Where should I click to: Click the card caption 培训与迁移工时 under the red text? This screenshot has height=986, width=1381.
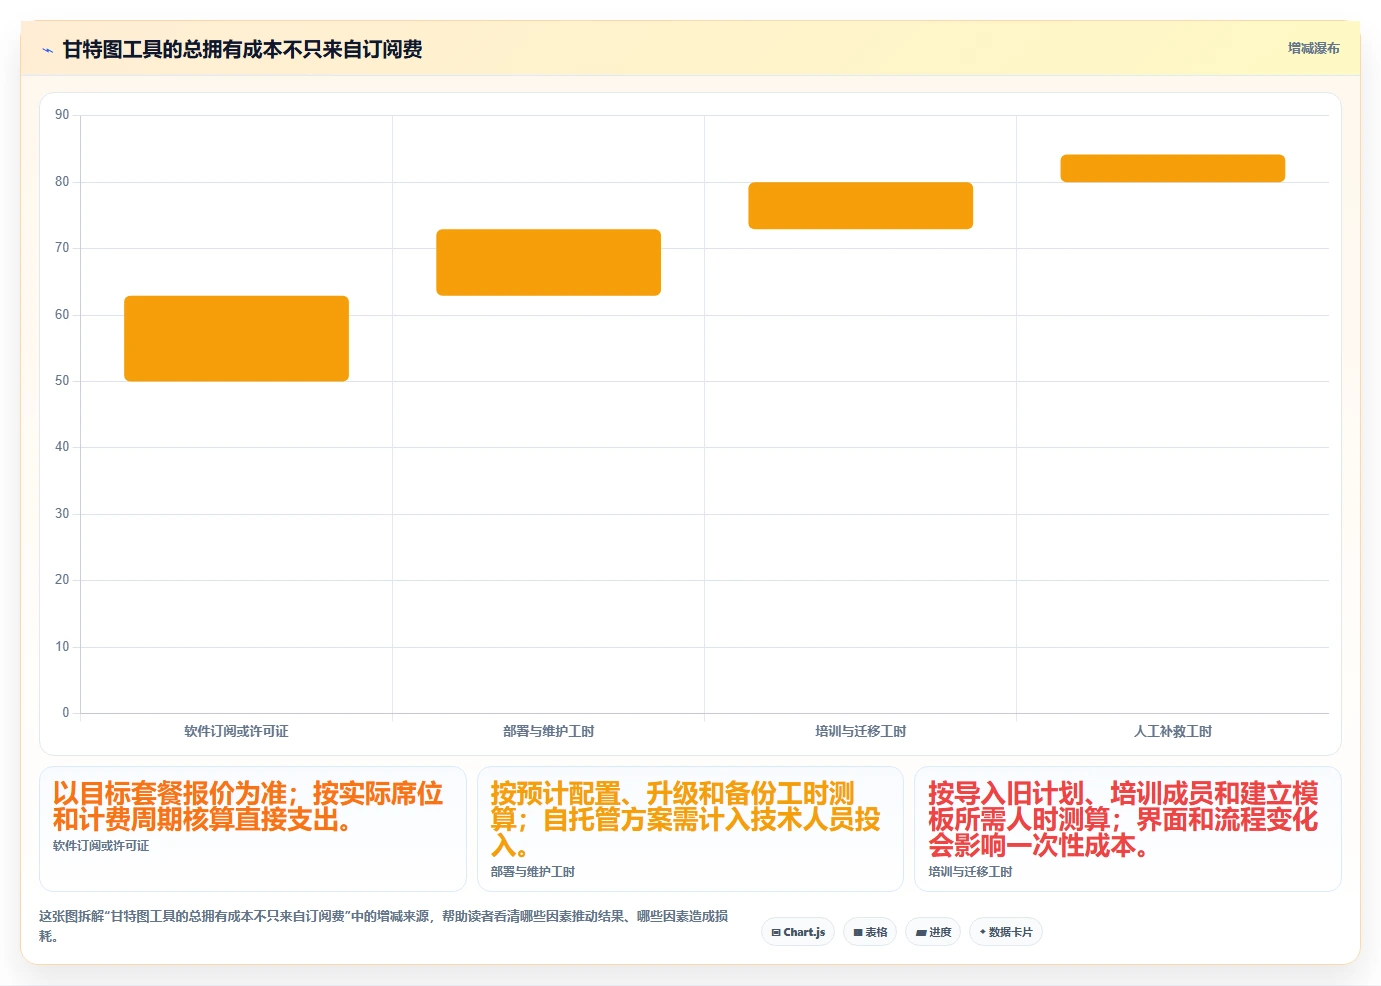(970, 872)
